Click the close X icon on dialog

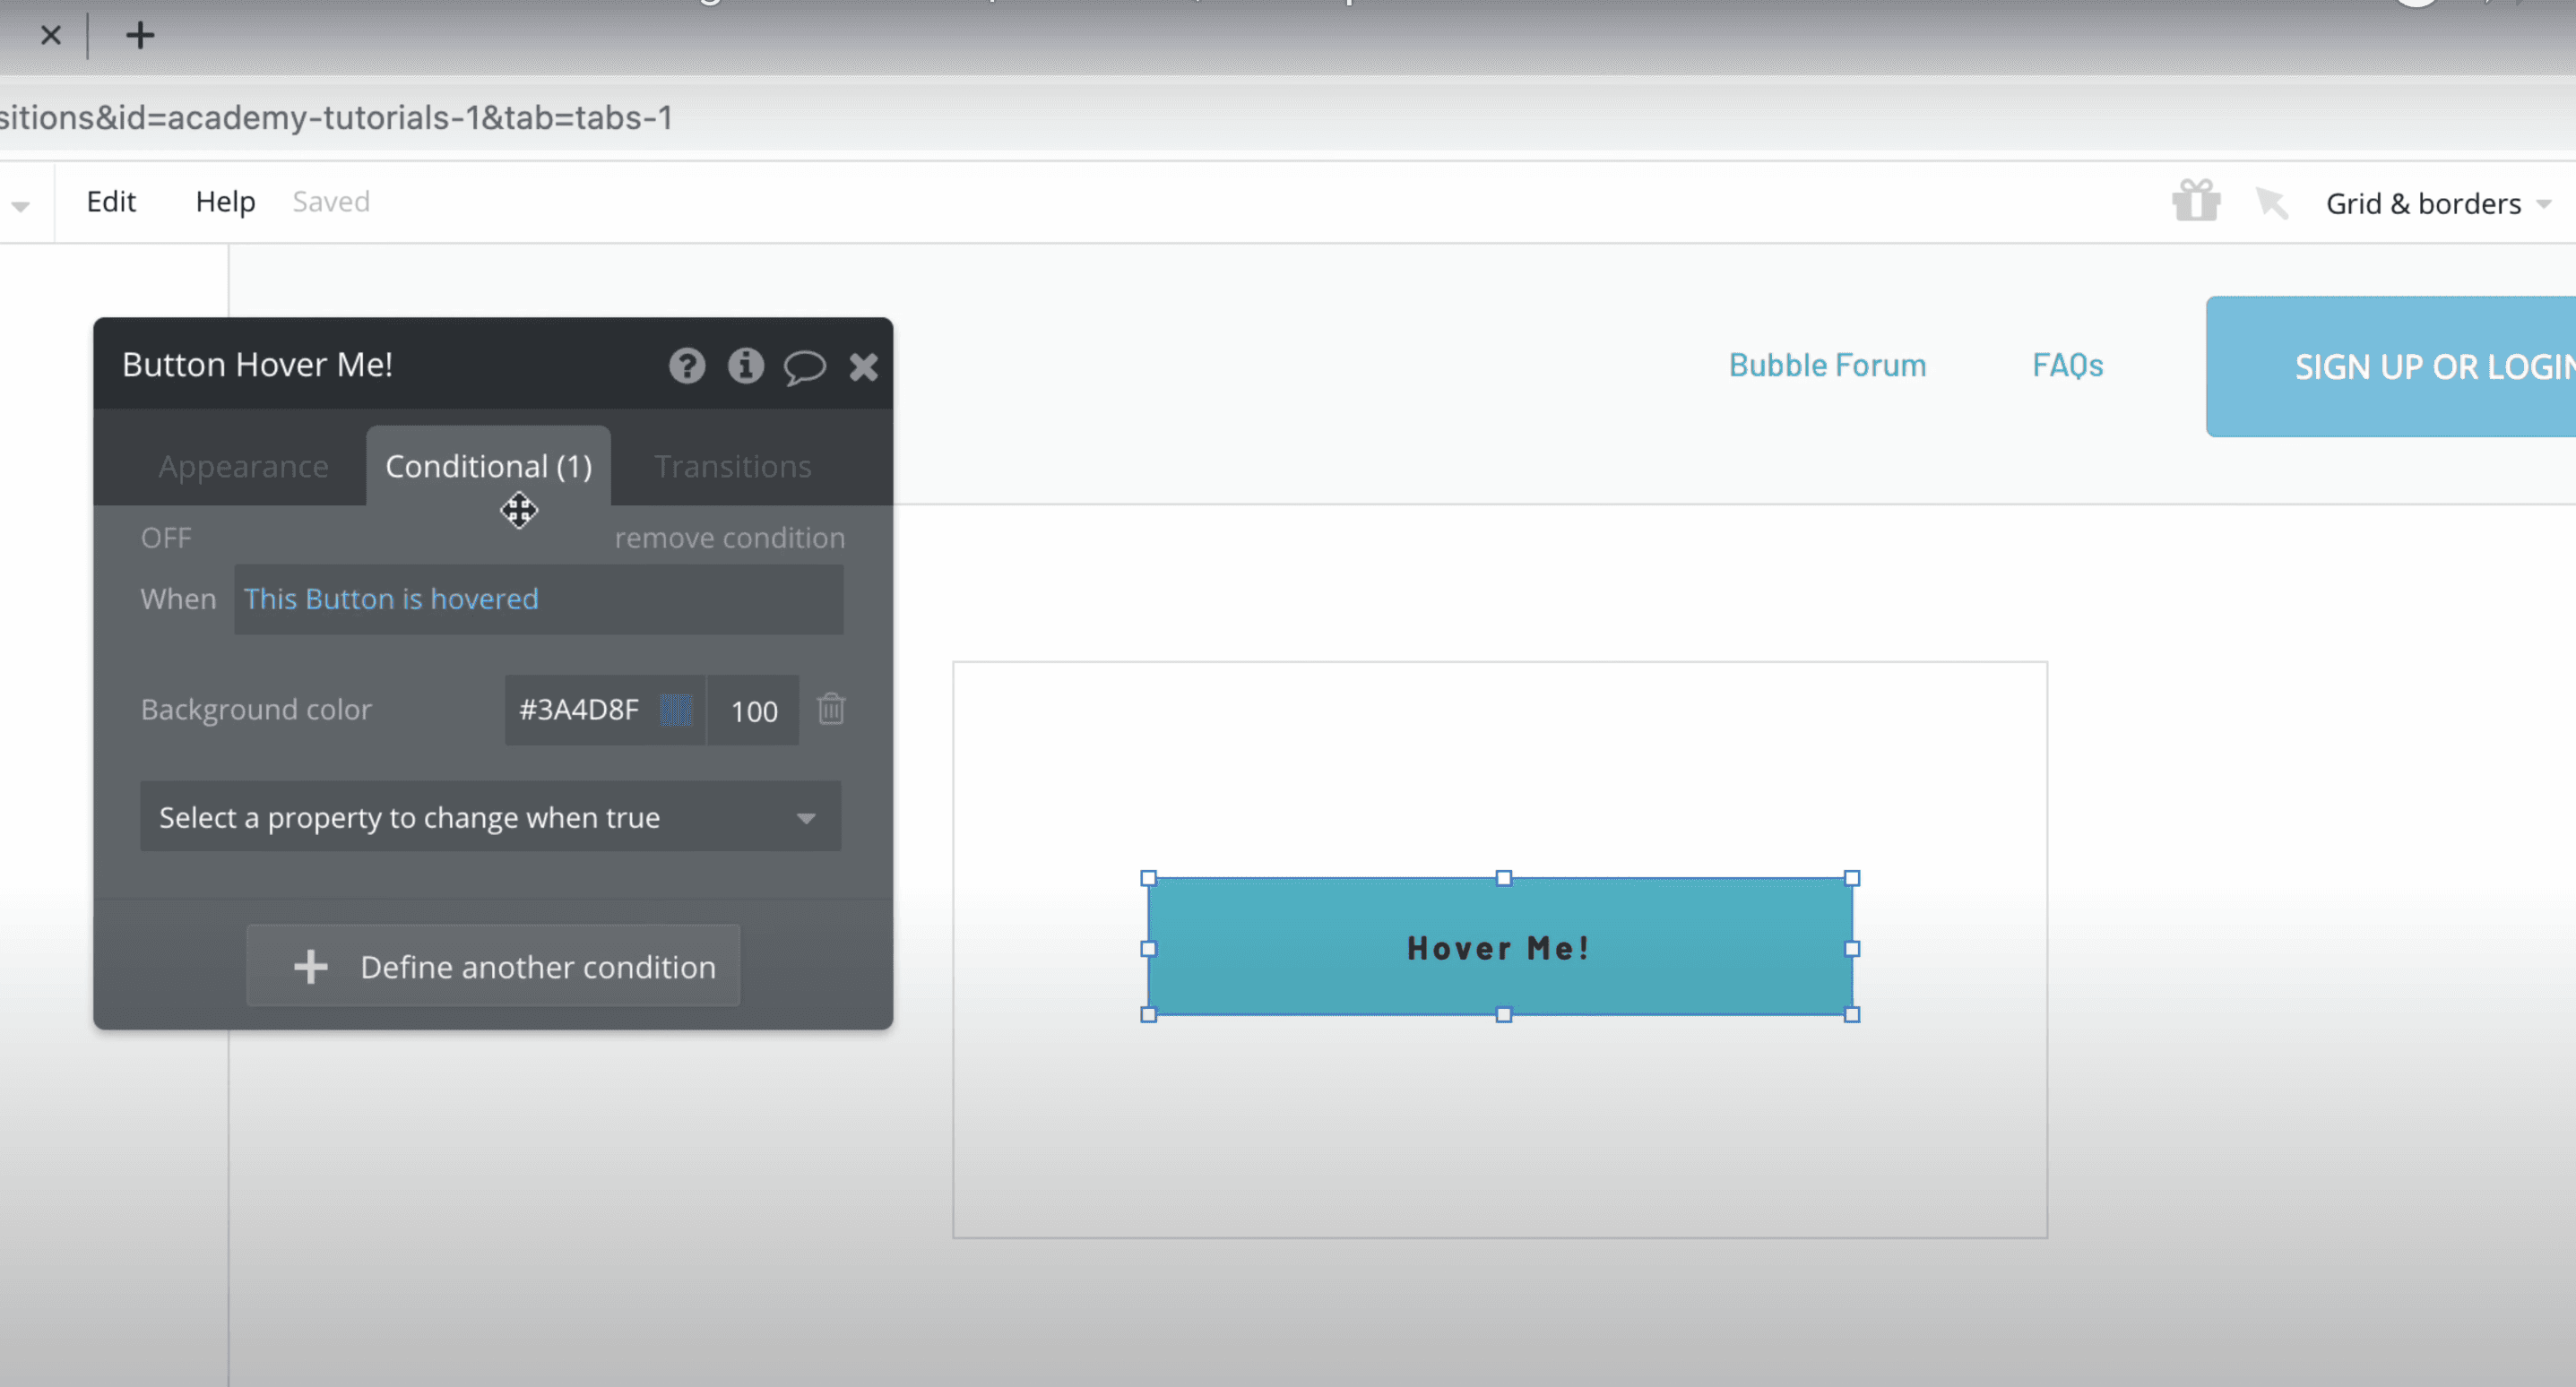pos(866,366)
